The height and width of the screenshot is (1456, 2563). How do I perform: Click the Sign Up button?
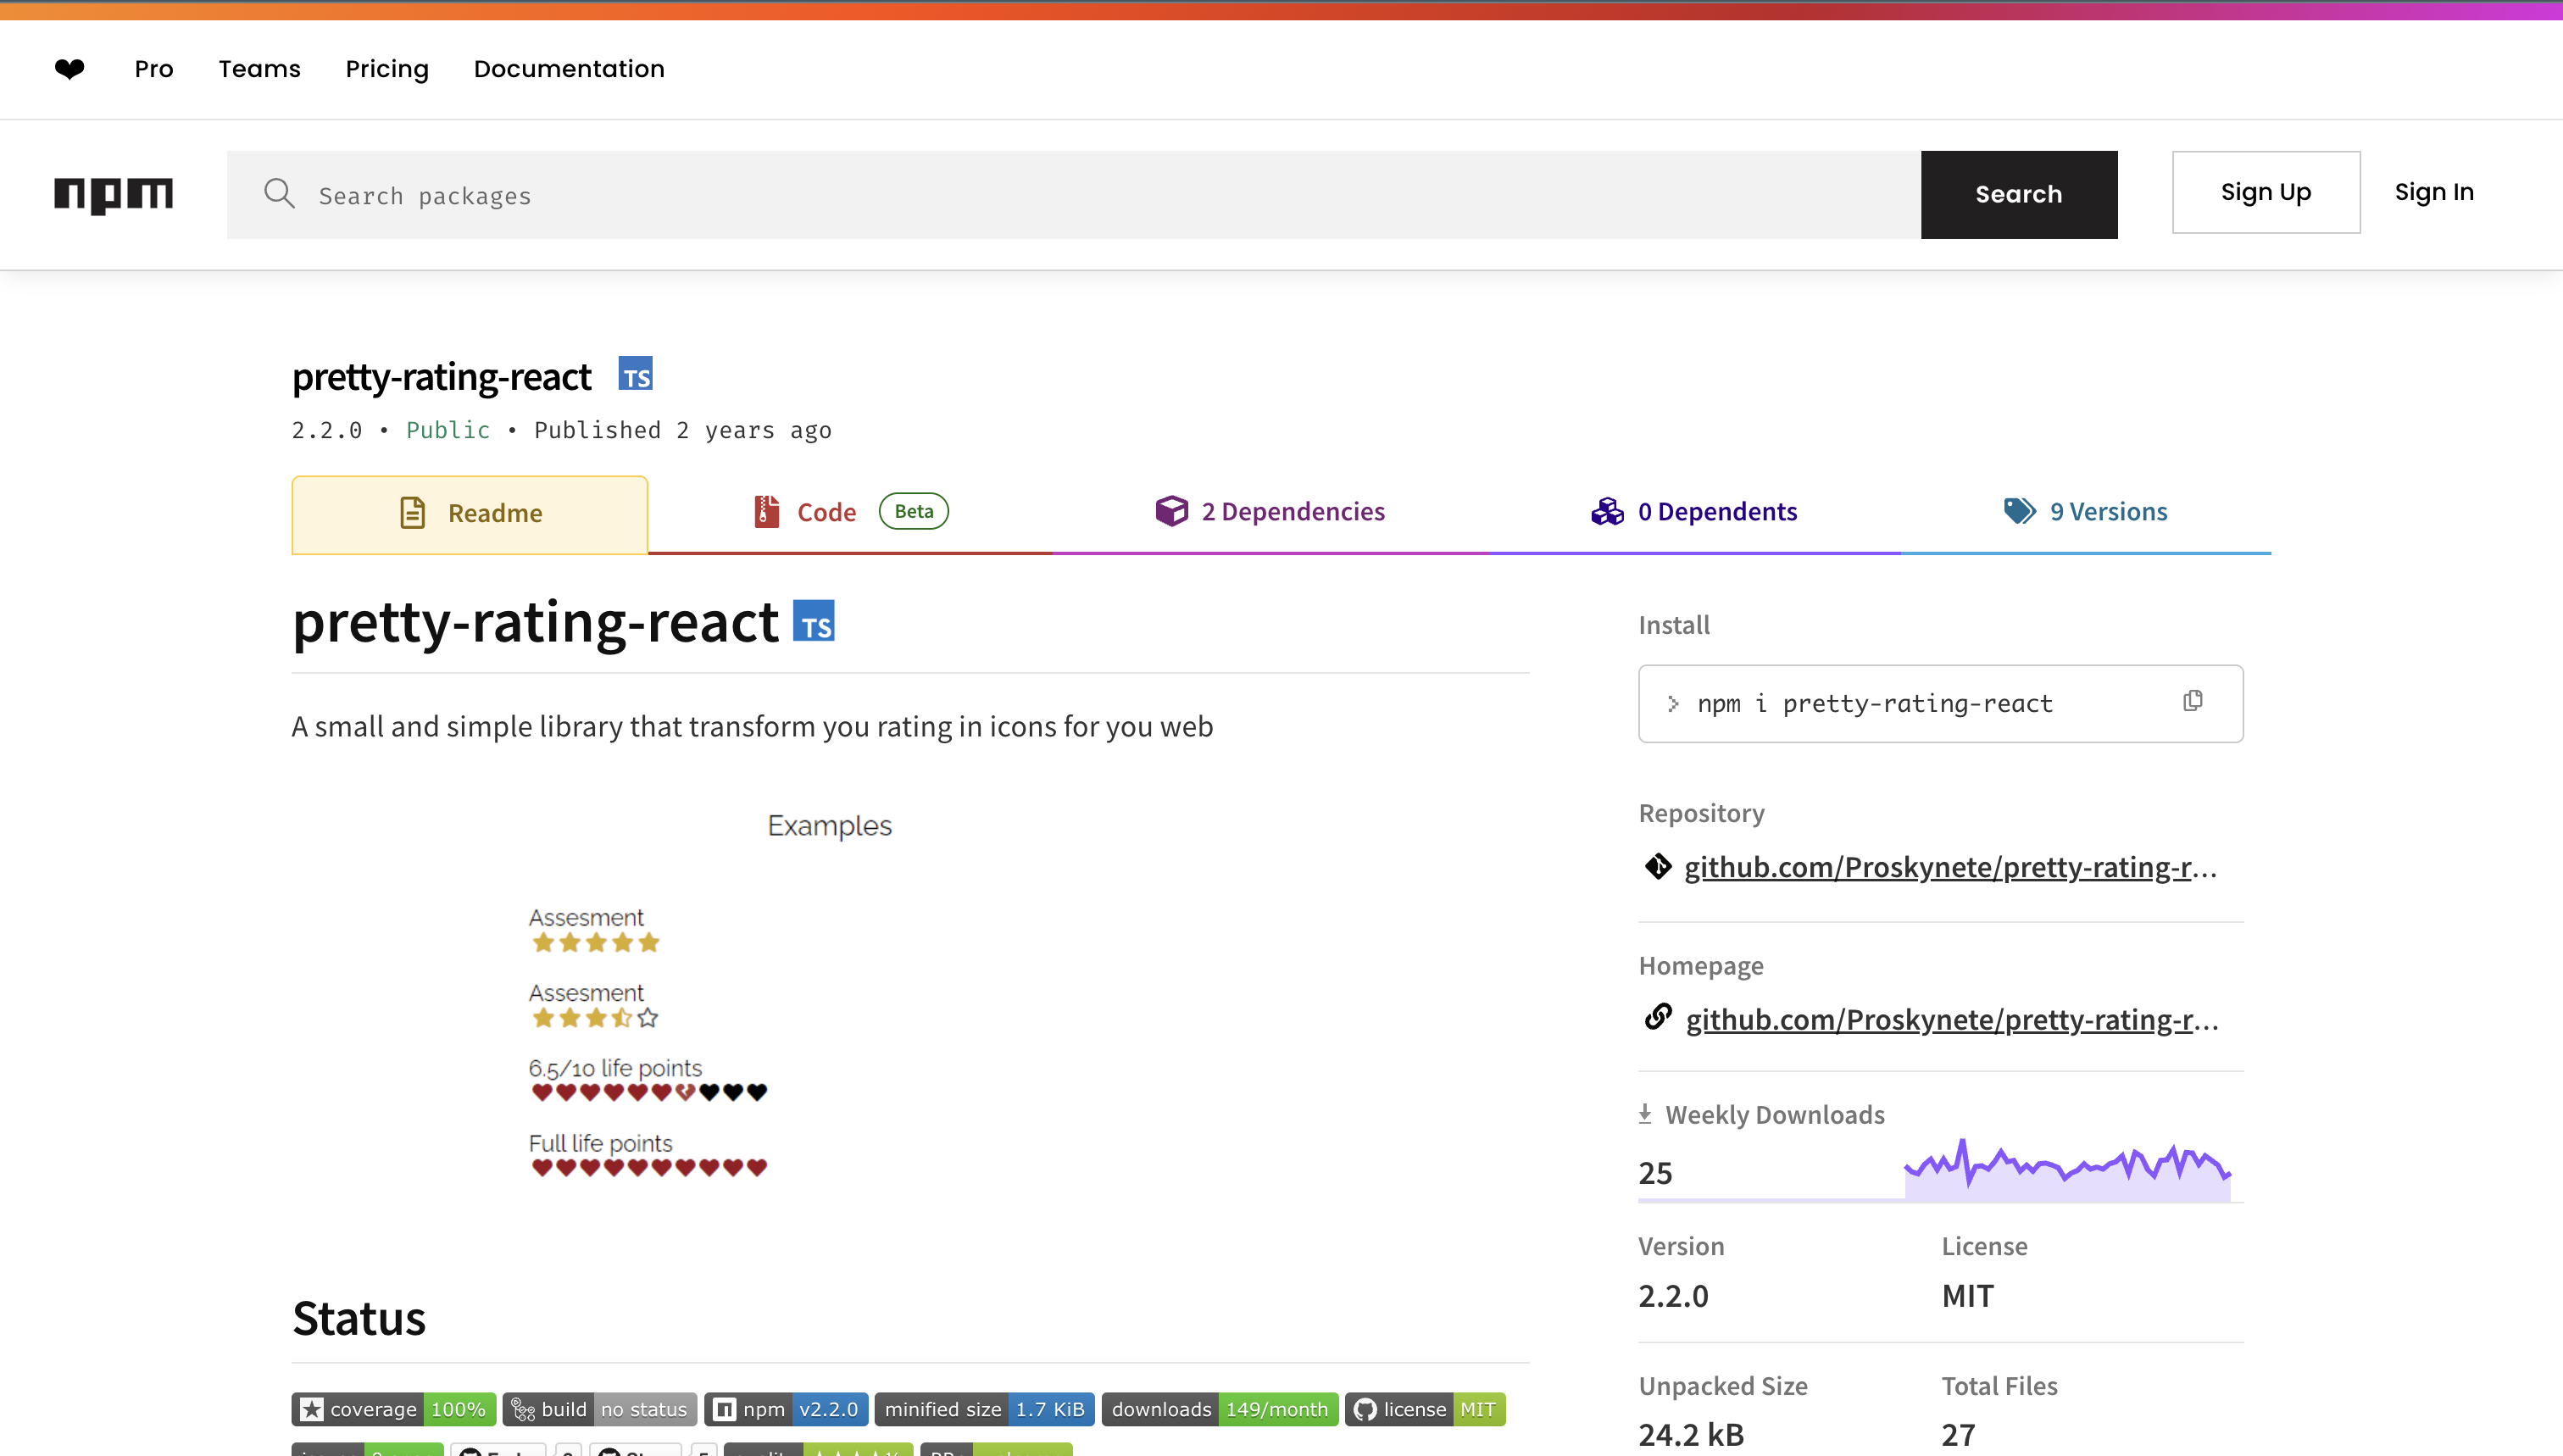click(x=2266, y=192)
